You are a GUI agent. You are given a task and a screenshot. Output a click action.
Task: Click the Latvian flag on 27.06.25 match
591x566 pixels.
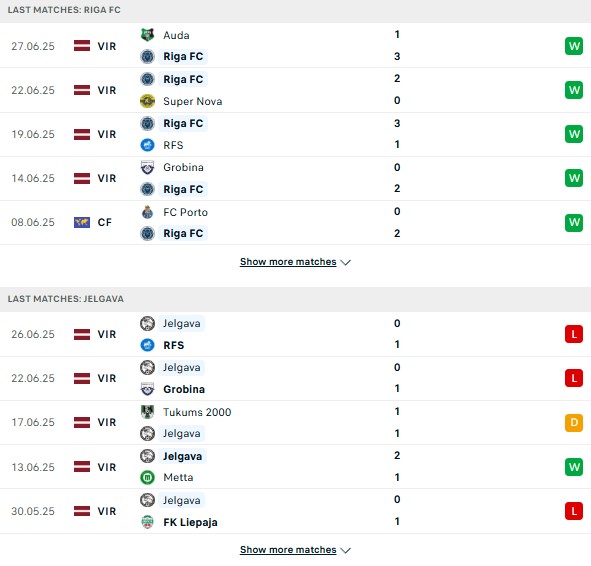click(x=82, y=46)
